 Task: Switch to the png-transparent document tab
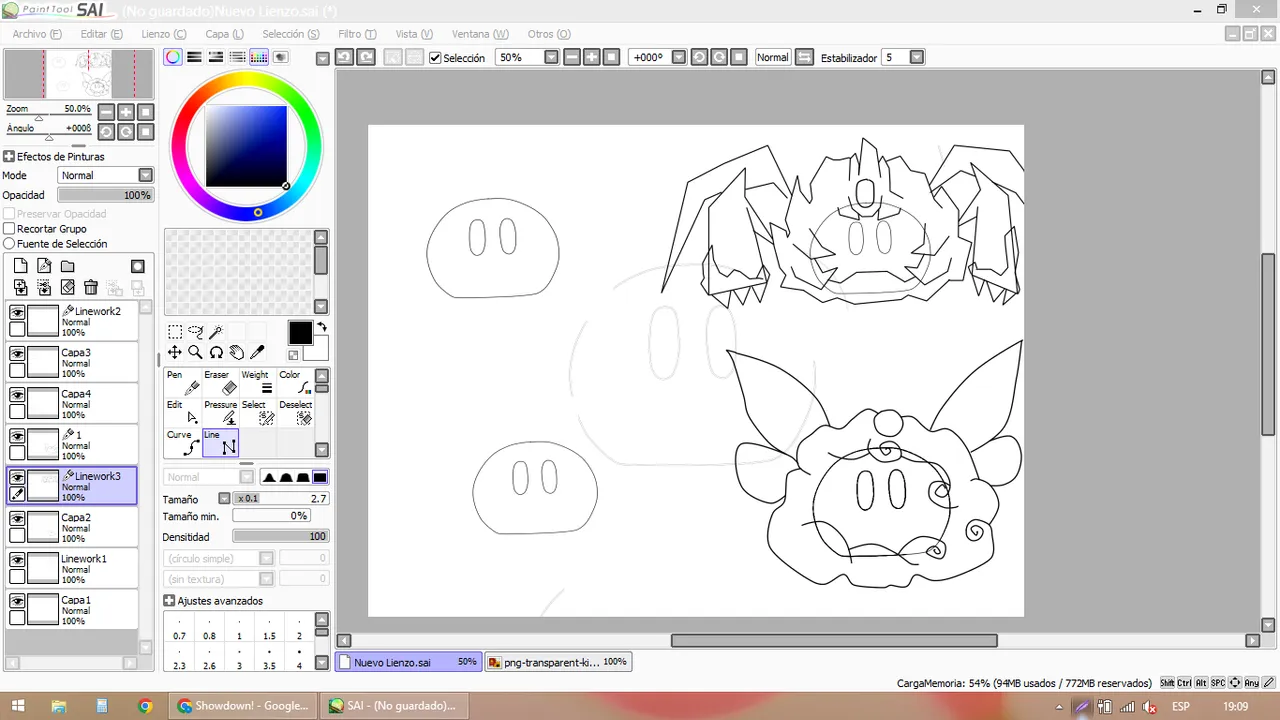pyautogui.click(x=558, y=662)
